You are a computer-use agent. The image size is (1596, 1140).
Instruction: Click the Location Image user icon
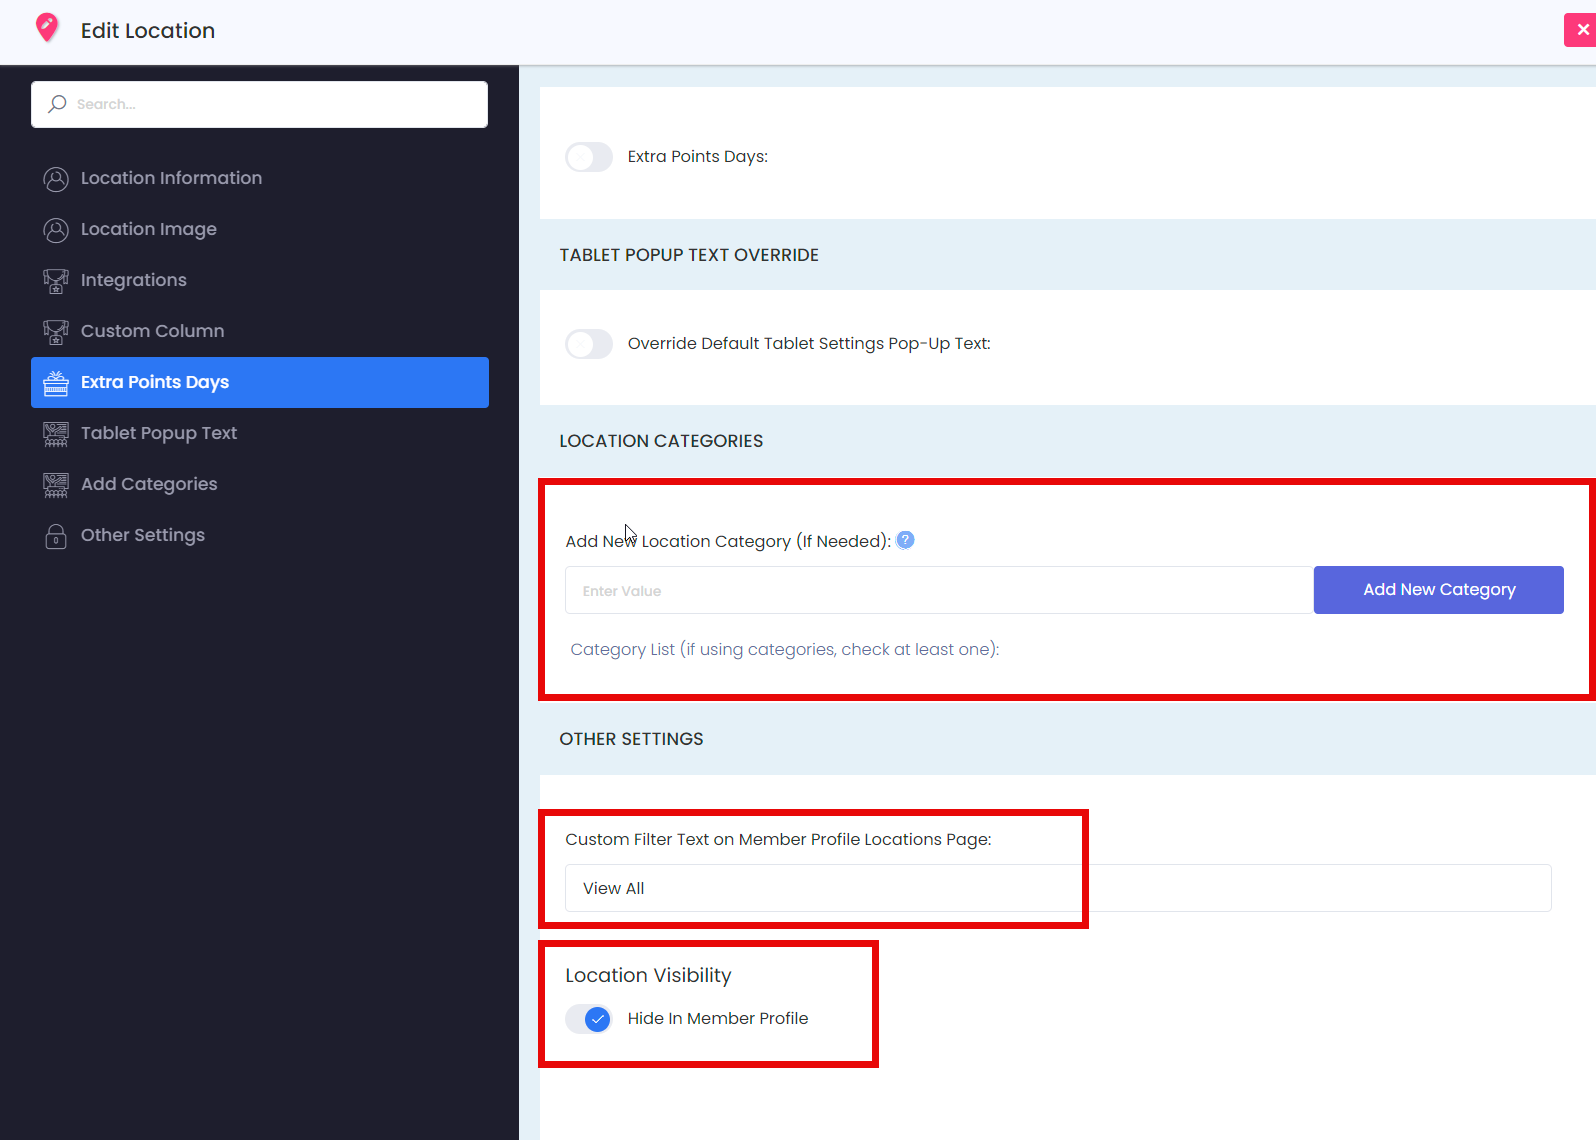tap(56, 230)
